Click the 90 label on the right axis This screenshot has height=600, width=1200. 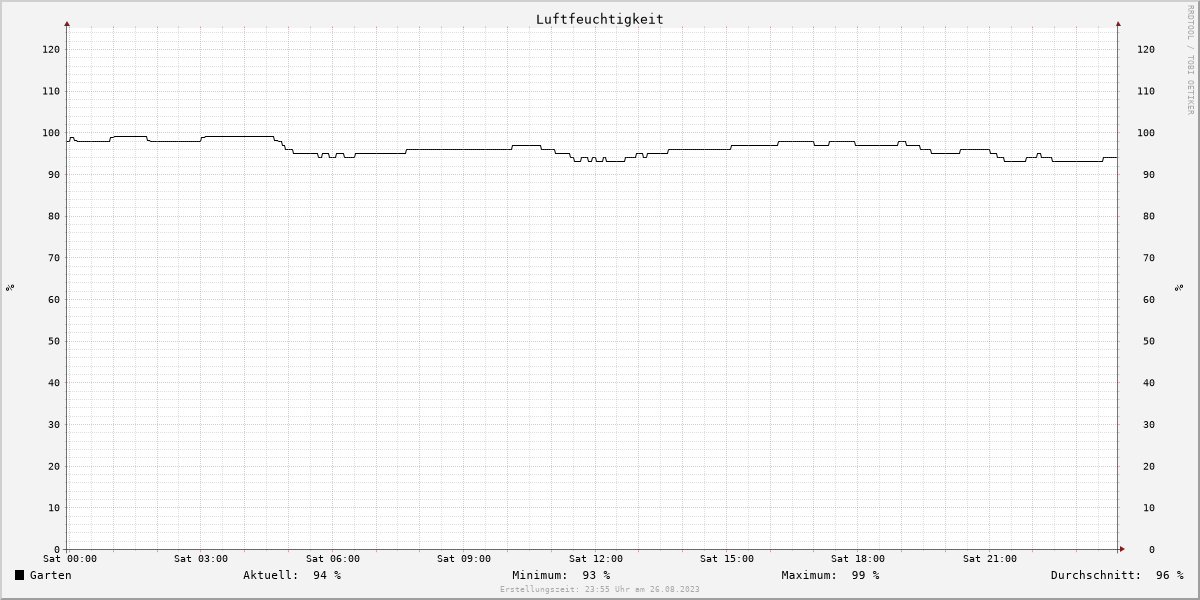pyautogui.click(x=1149, y=174)
